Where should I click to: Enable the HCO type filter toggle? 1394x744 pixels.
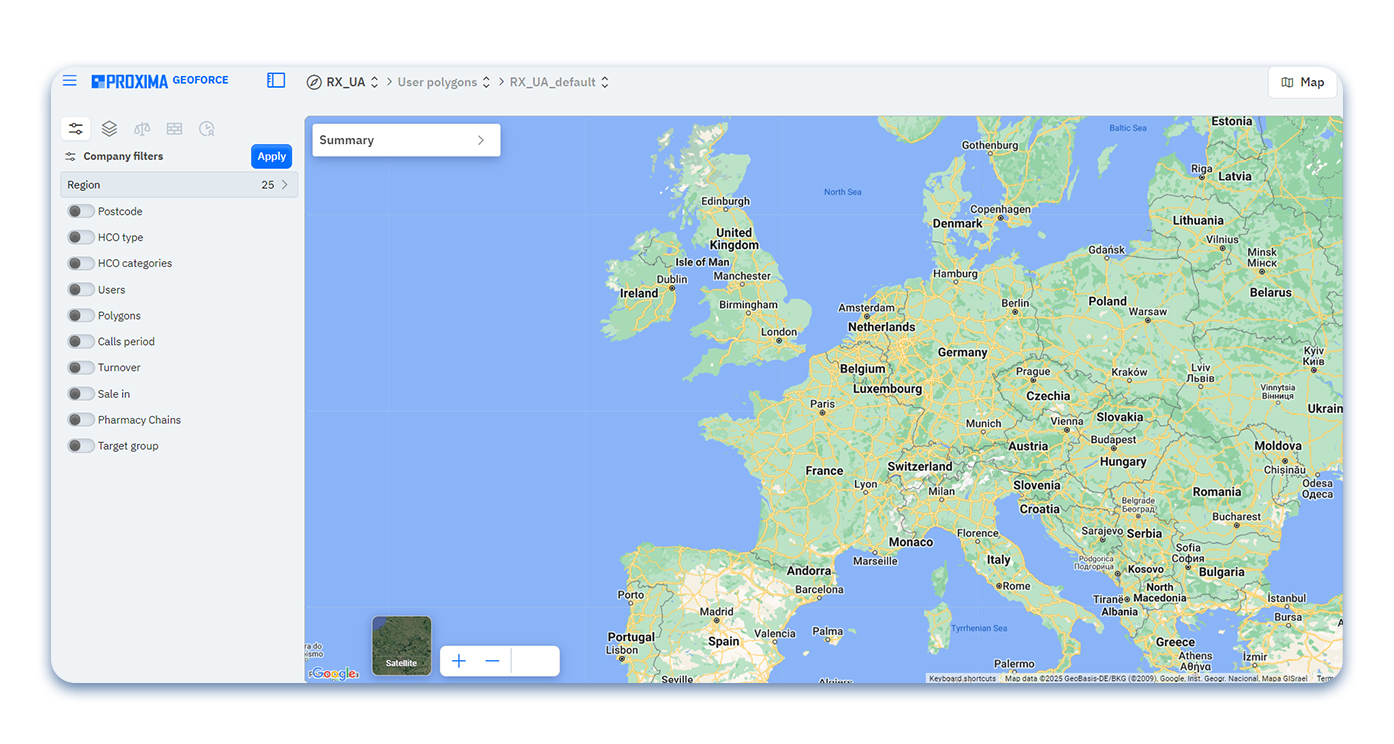(x=81, y=237)
